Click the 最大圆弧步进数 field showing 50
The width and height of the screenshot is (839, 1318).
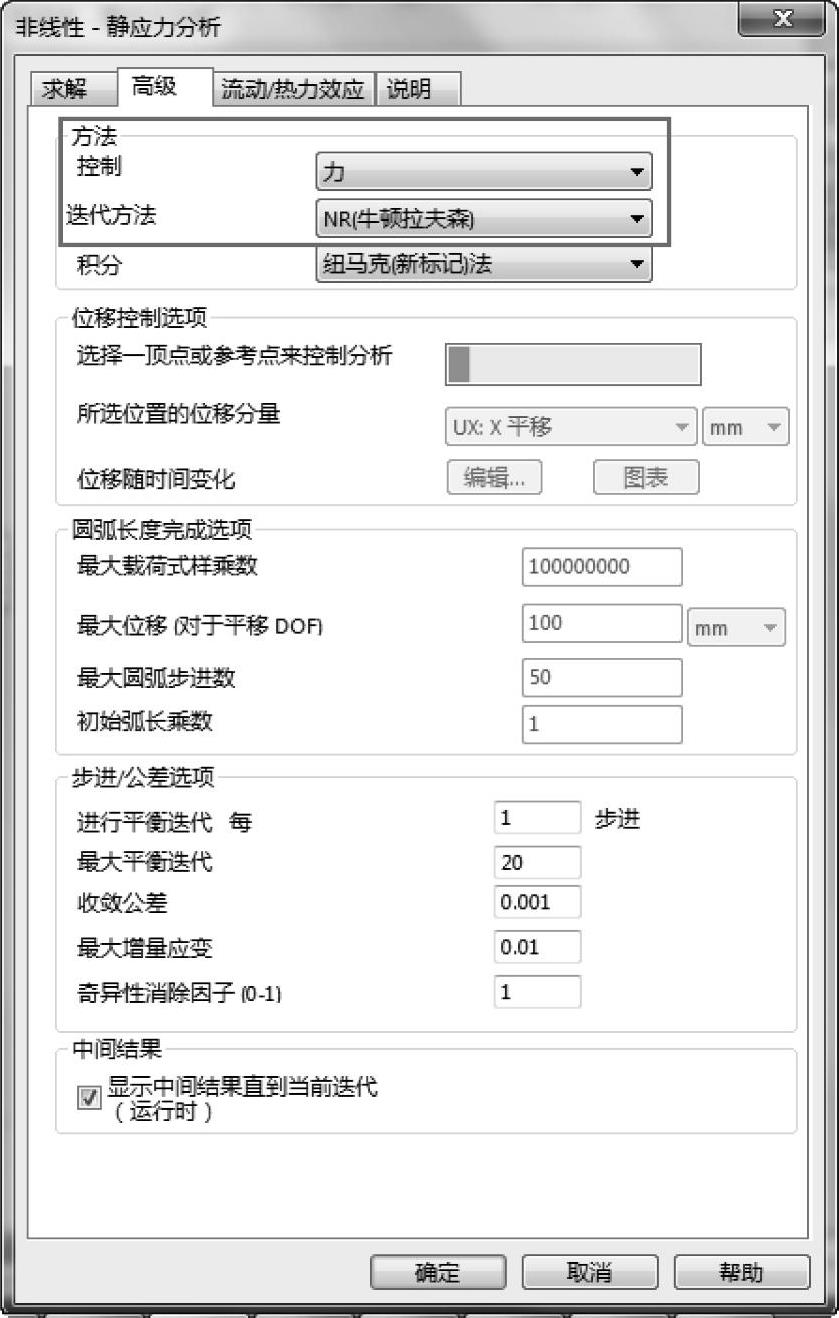(x=602, y=677)
